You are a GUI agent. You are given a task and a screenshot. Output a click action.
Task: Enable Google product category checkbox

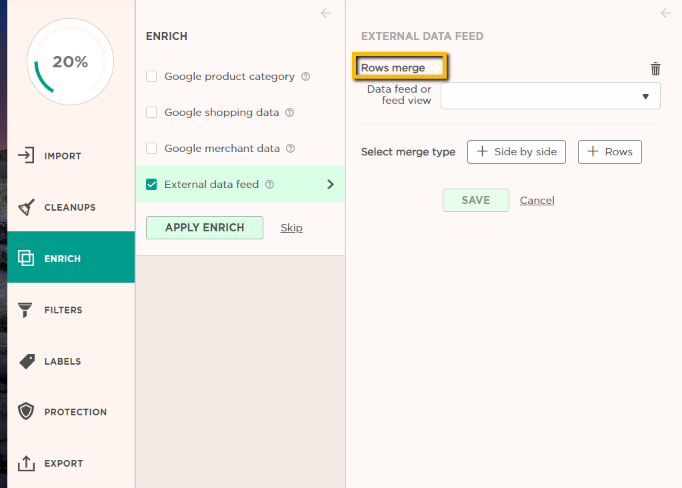(x=151, y=77)
